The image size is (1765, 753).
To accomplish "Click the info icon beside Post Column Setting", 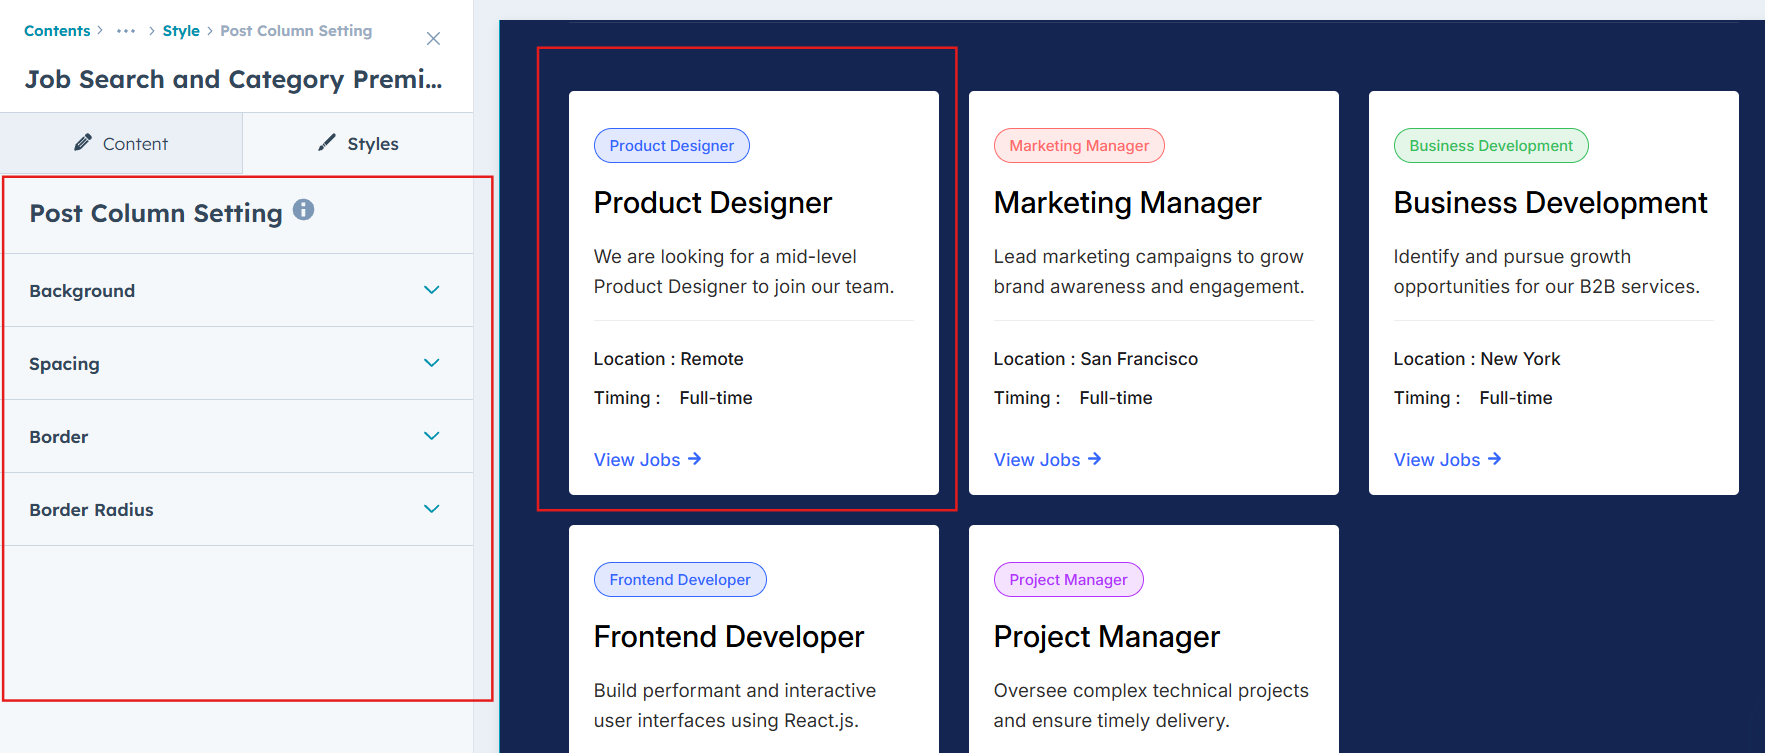I will click(x=303, y=210).
